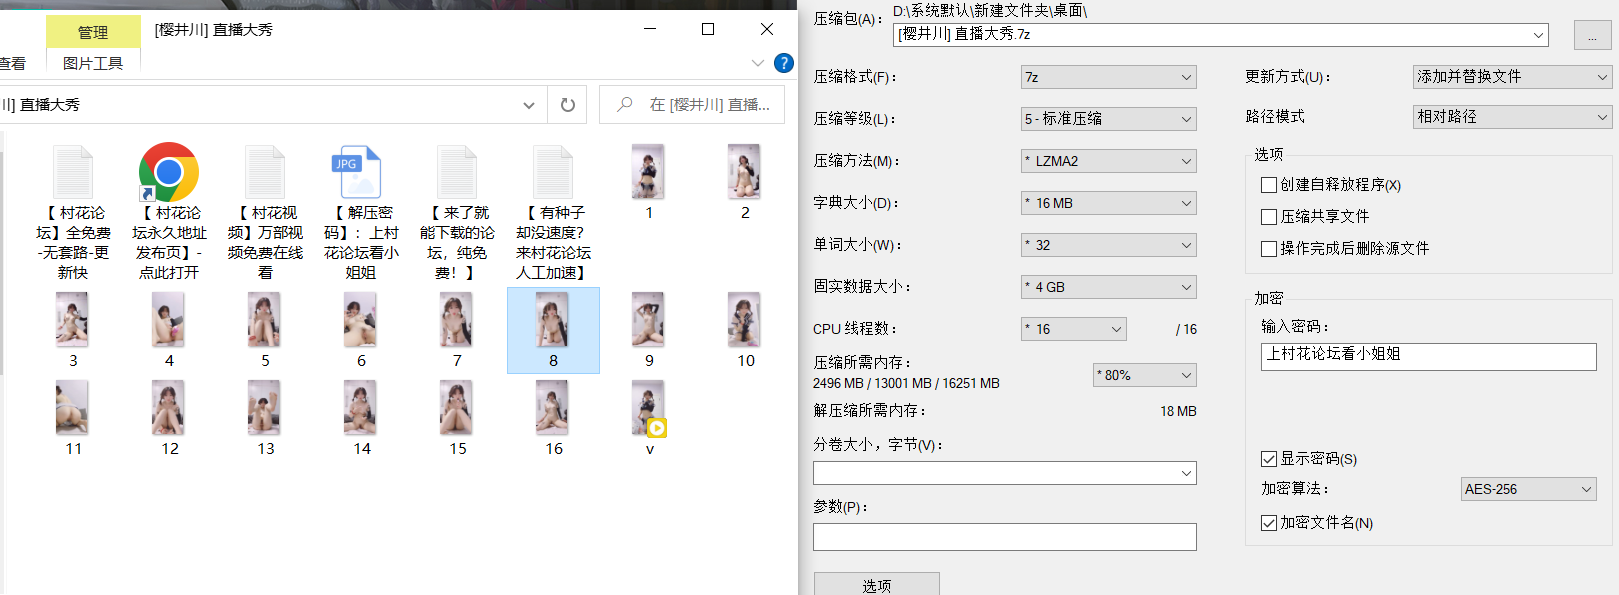Select image file named 11
1619x595 pixels.
tap(73, 418)
